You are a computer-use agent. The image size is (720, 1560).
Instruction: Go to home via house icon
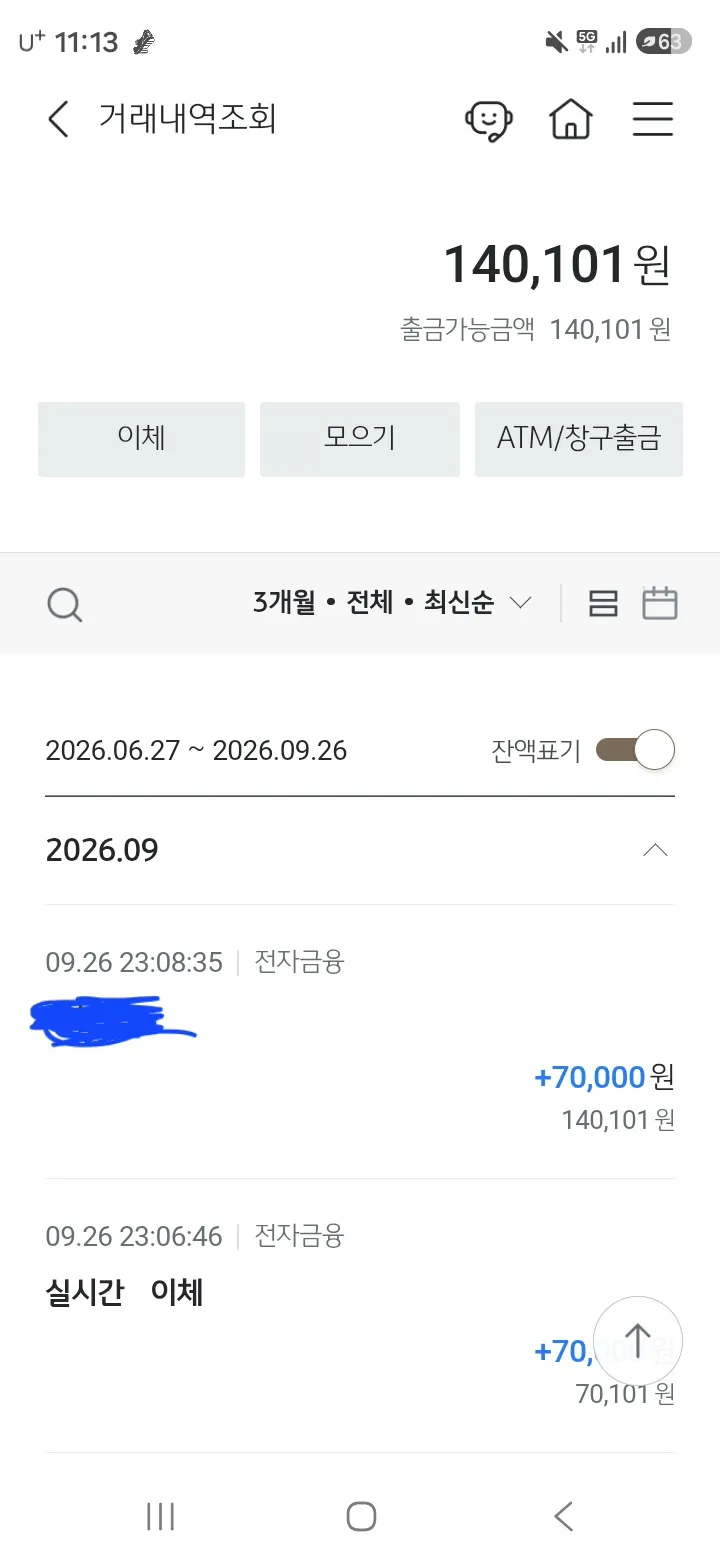point(571,119)
